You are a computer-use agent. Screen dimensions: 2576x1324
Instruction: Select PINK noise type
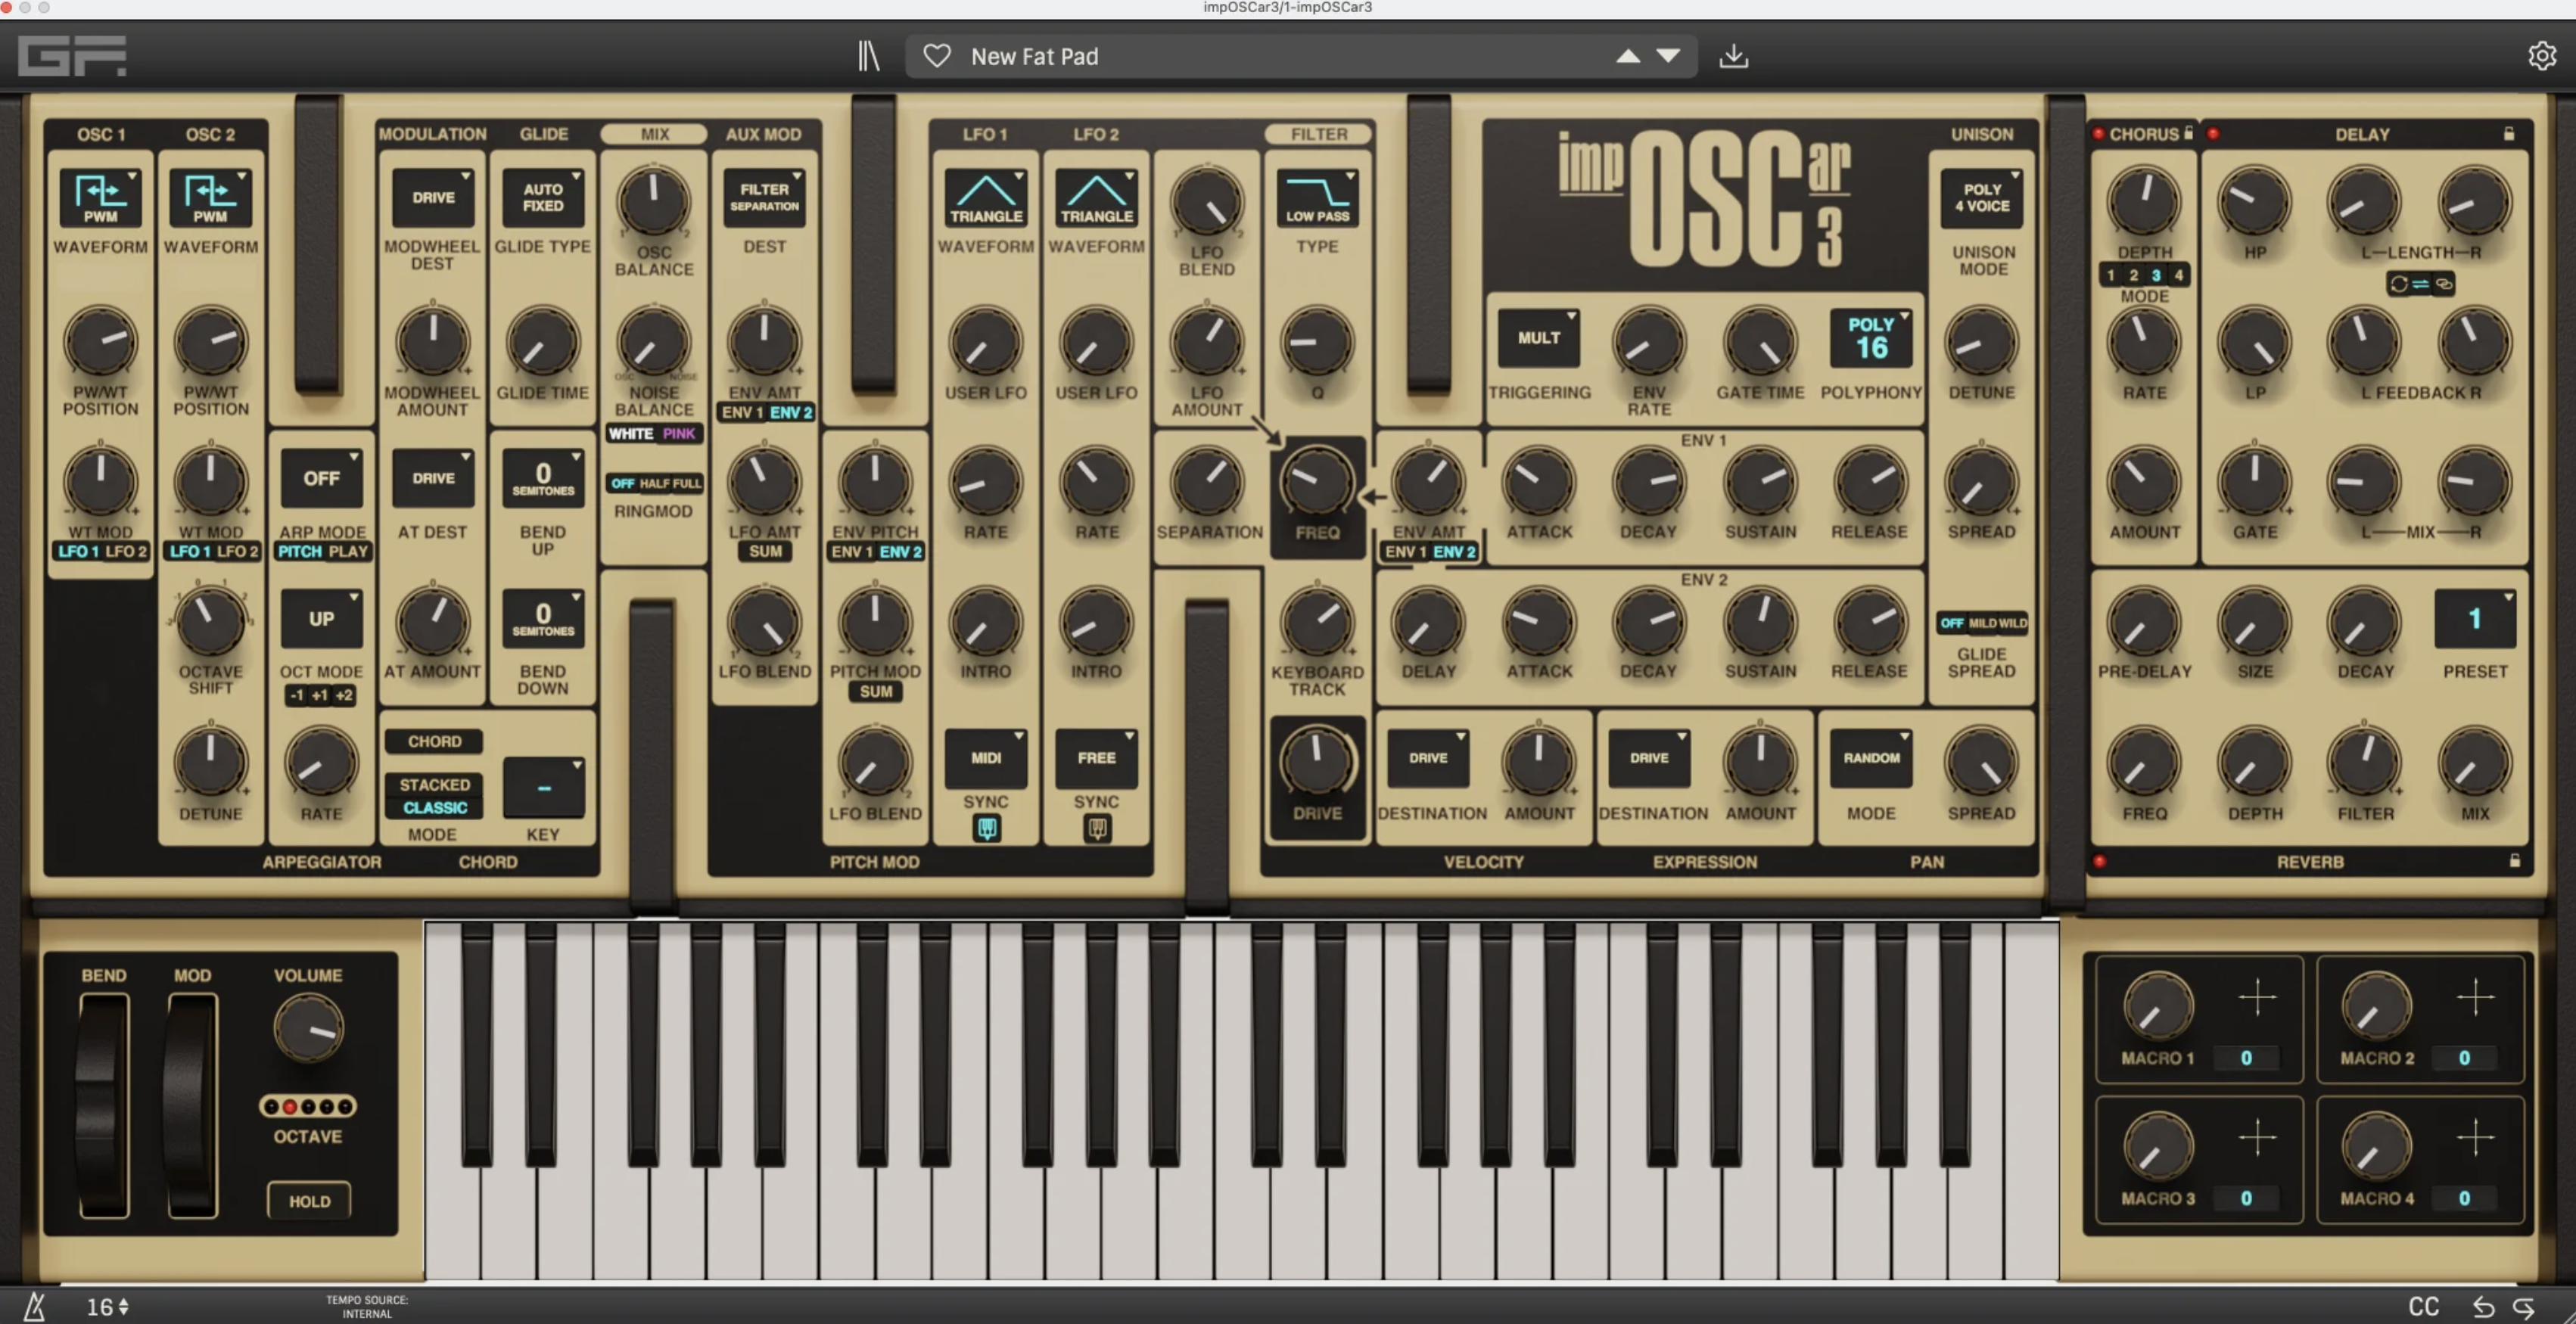[678, 433]
